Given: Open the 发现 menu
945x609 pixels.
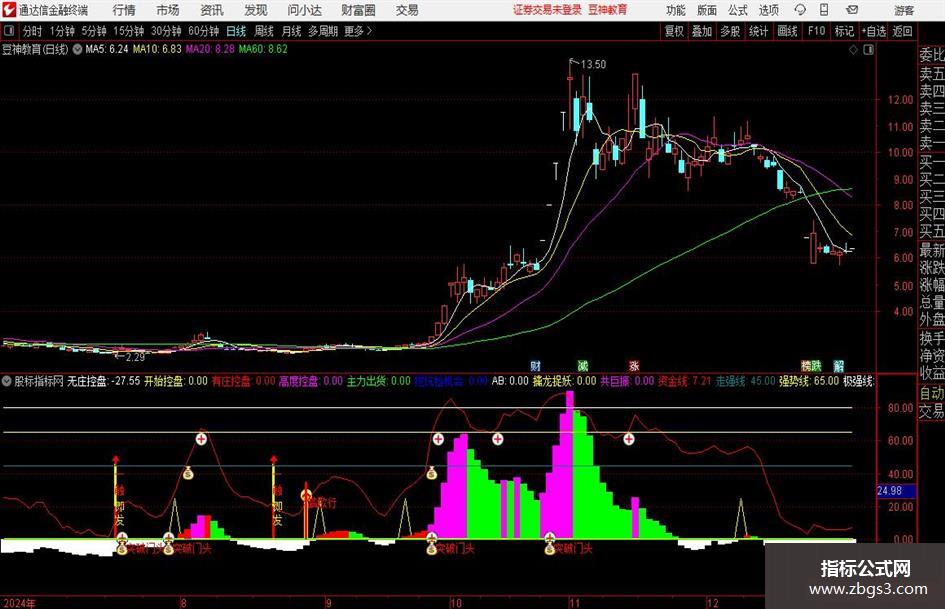Looking at the screenshot, I should (x=256, y=10).
